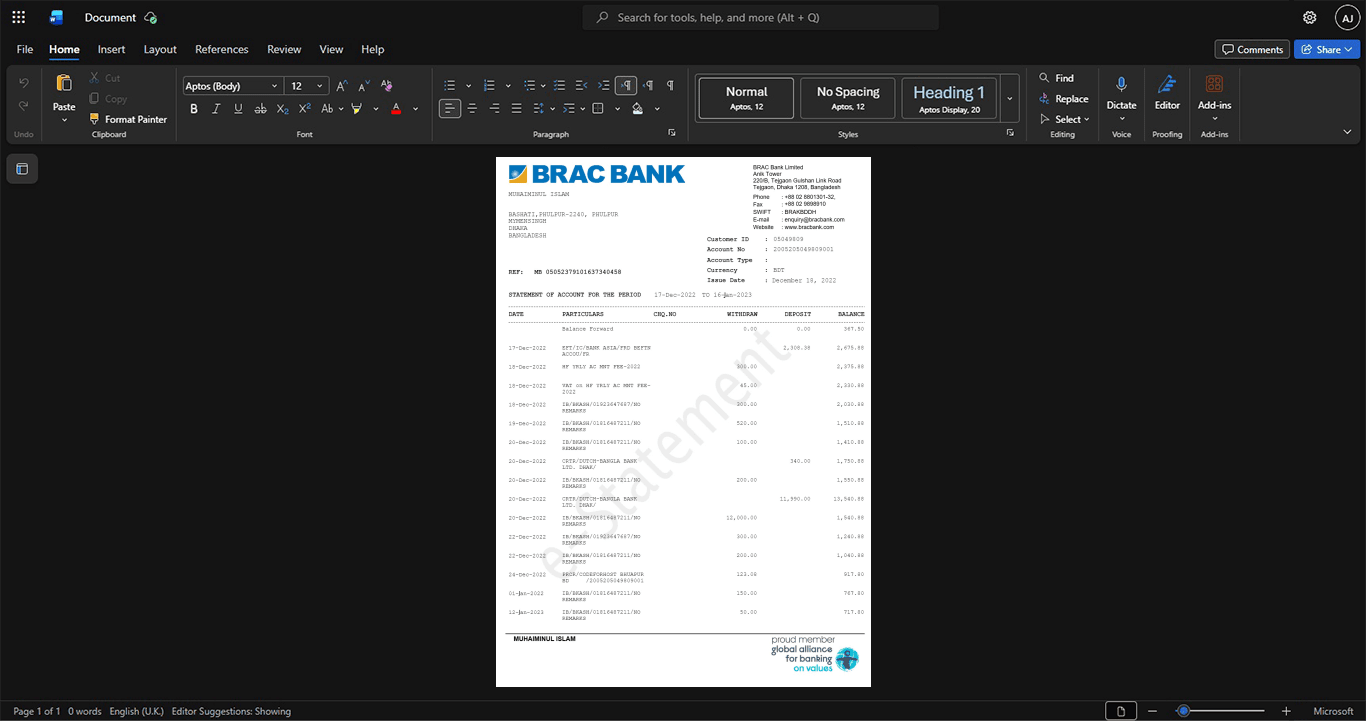Click the Bullets list icon
This screenshot has height=721, width=1366.
tap(450, 86)
